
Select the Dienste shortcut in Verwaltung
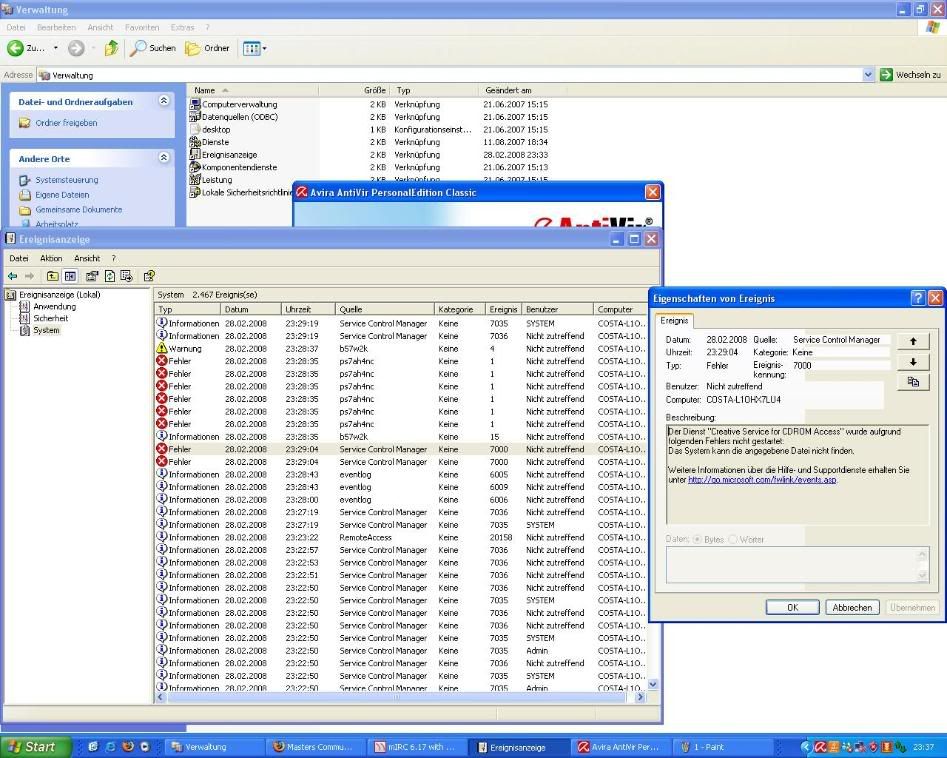210,142
